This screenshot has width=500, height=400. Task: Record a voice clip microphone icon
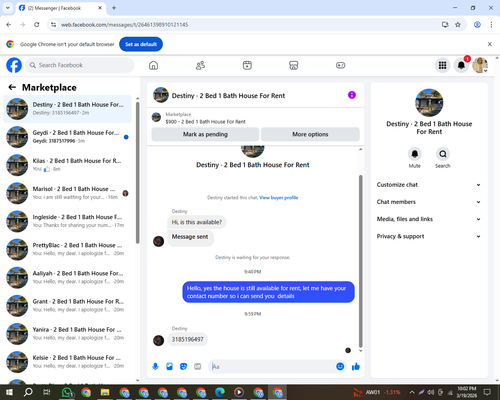coord(155,367)
